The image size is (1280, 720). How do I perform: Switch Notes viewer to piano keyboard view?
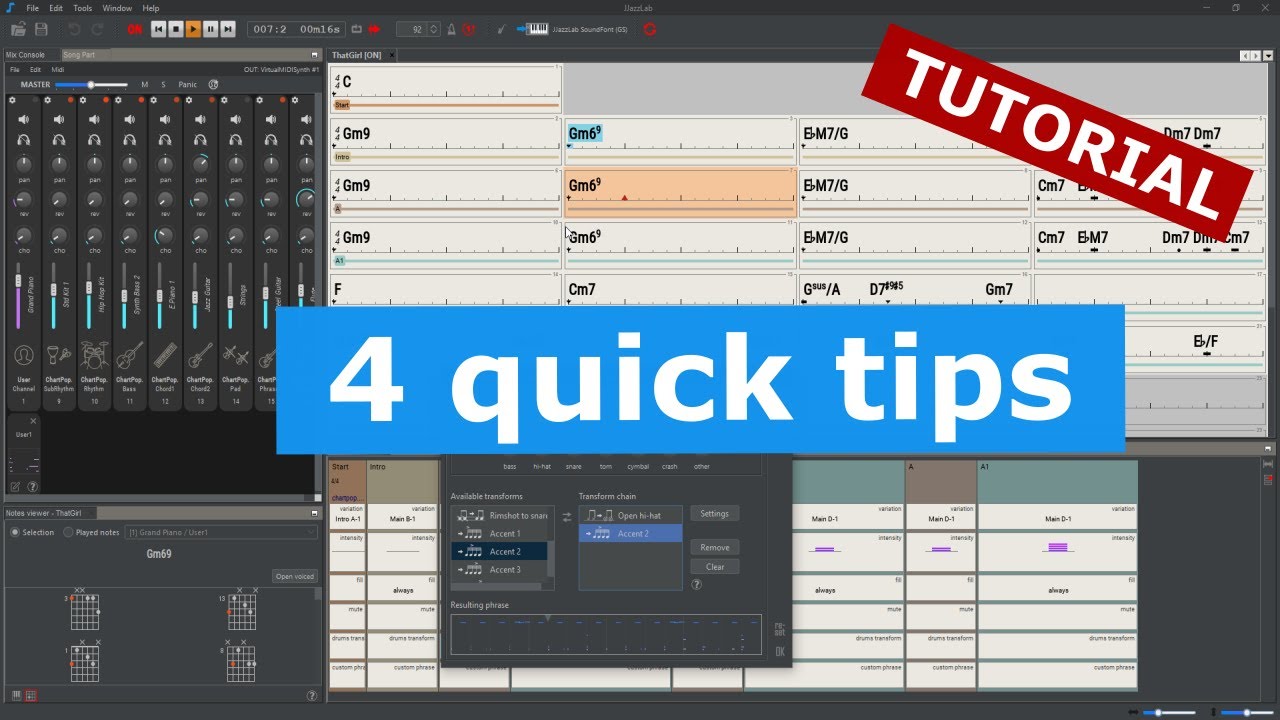pos(16,695)
